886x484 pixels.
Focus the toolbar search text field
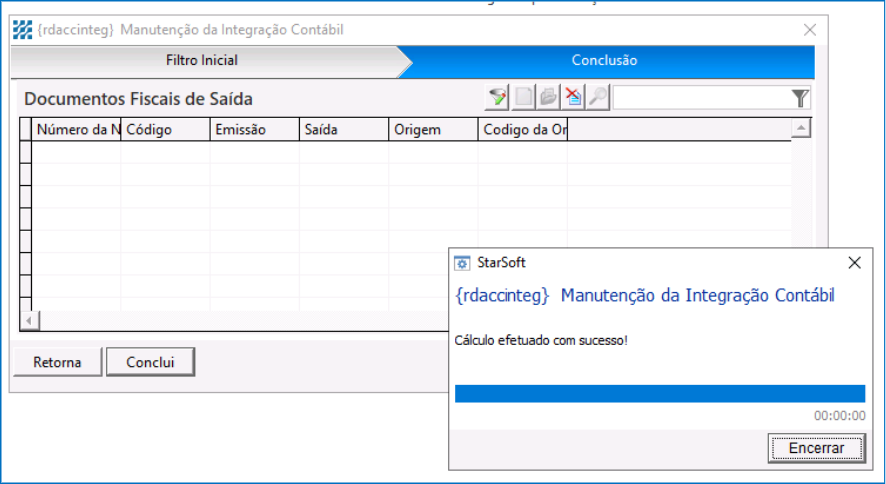pos(700,97)
